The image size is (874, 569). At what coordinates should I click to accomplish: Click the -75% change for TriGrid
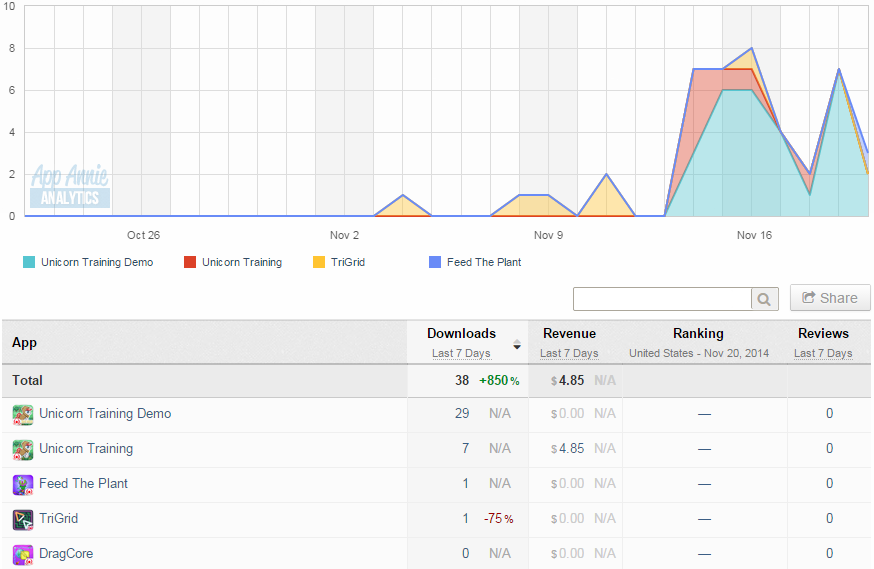tap(498, 519)
